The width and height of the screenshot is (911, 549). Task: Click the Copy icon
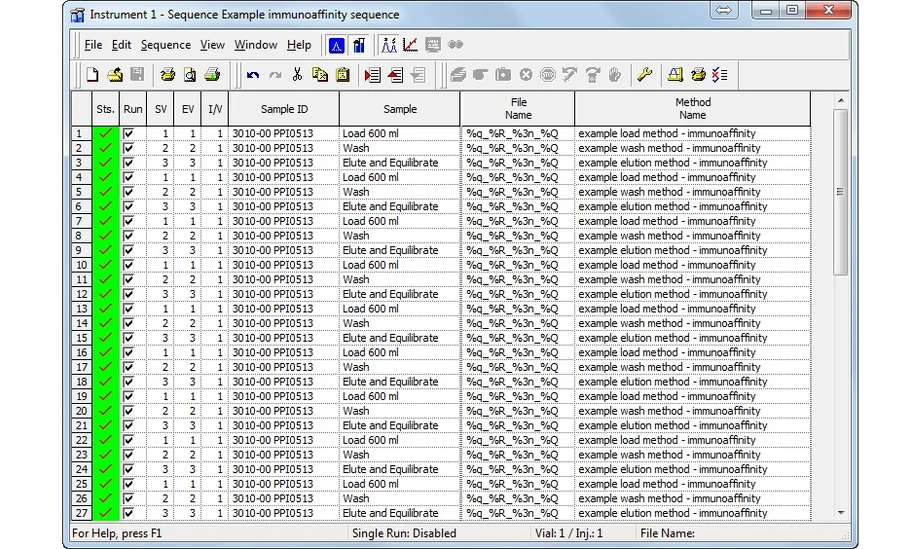coord(320,75)
